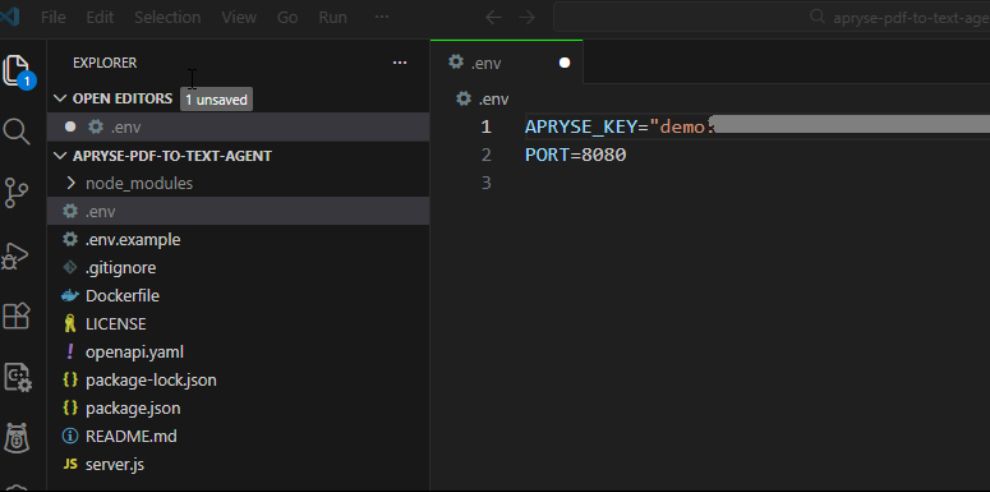Click the unsaved dot on .env tab
Screen dimensions: 990x492
(564, 63)
